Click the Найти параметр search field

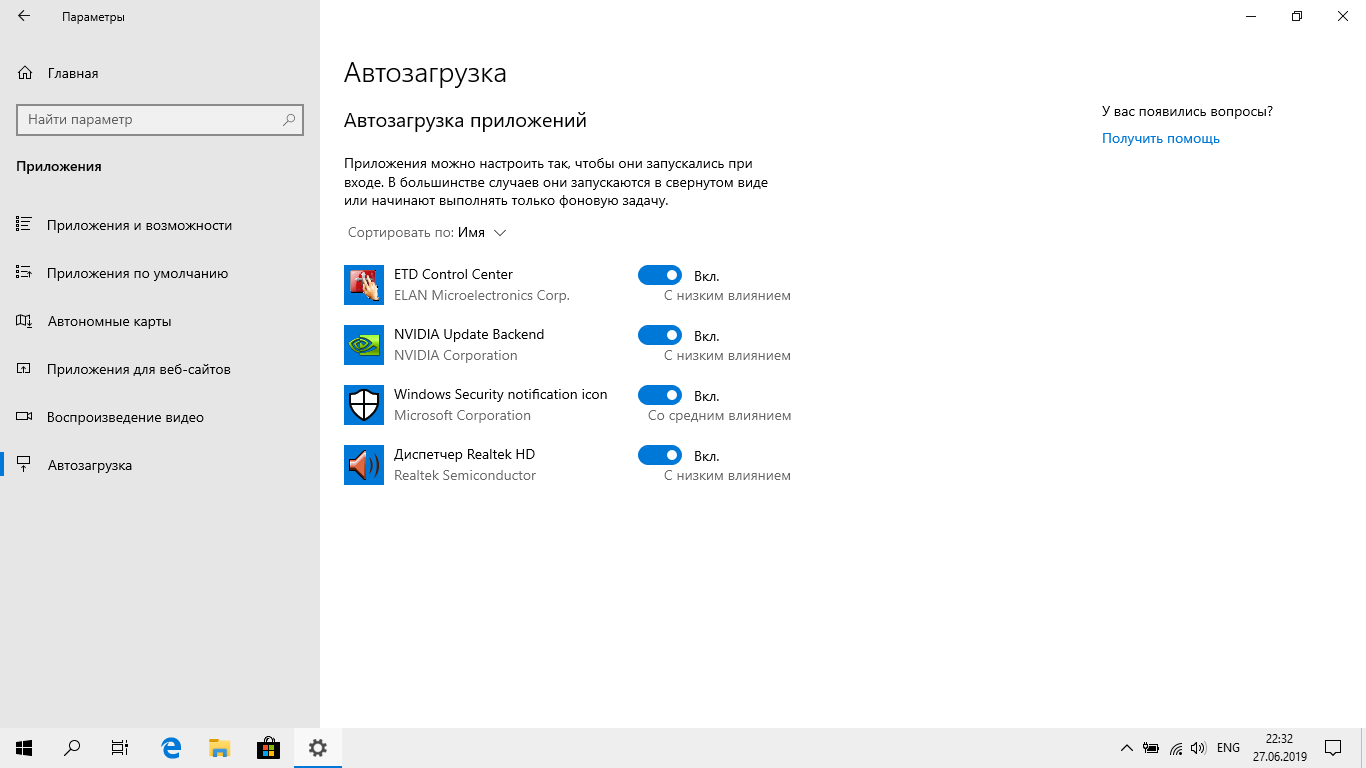(x=150, y=119)
